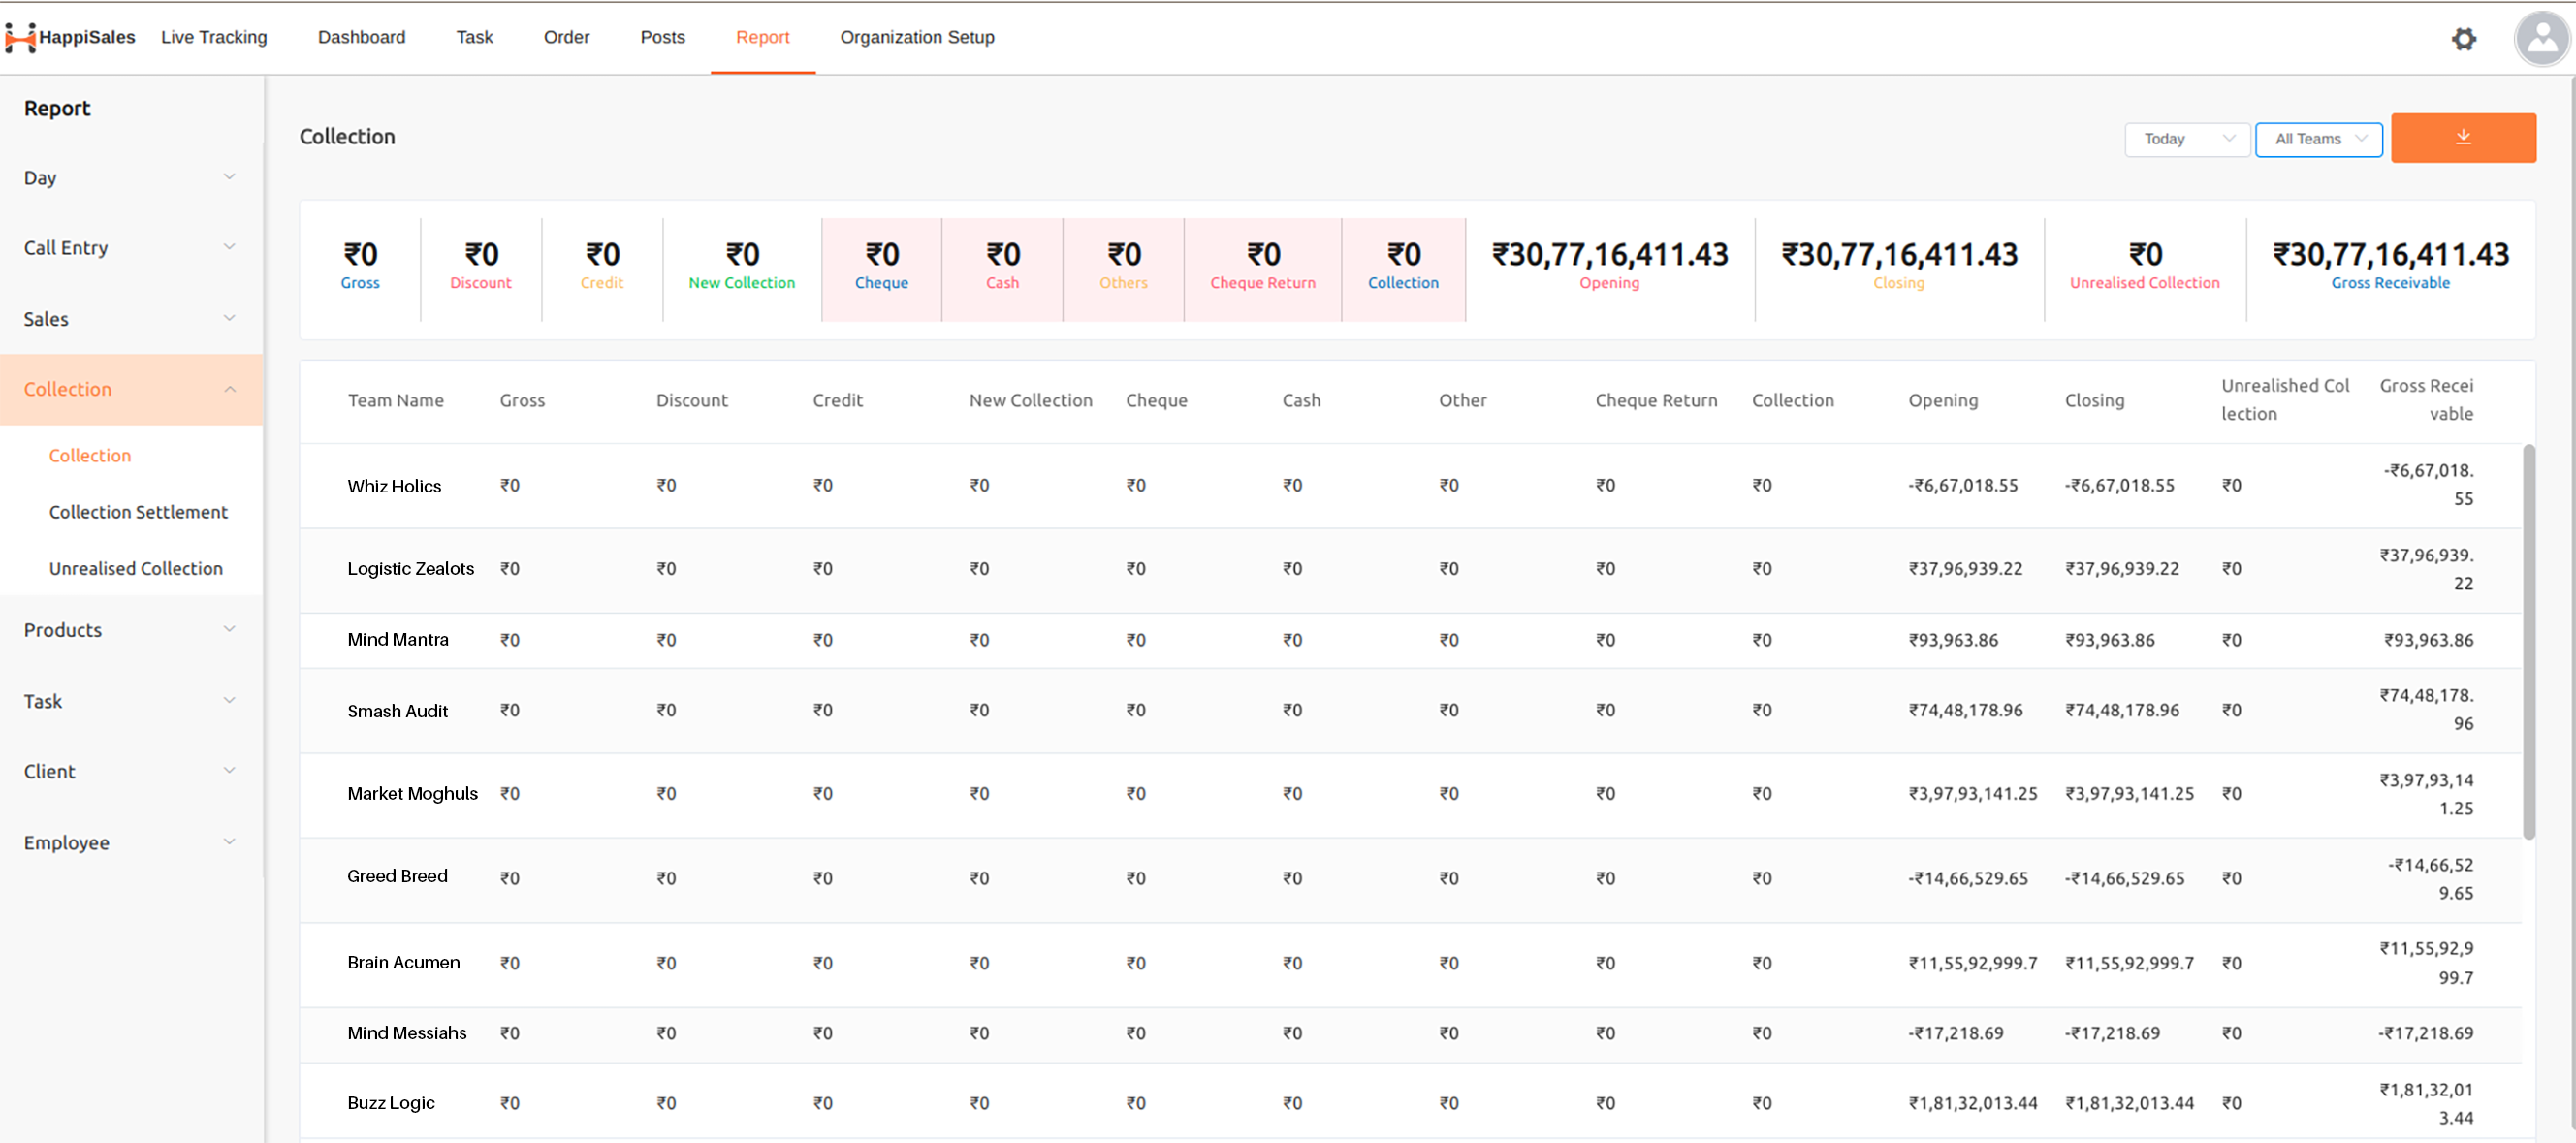2576x1143 pixels.
Task: Click the orange download report button
Action: coord(2463,138)
